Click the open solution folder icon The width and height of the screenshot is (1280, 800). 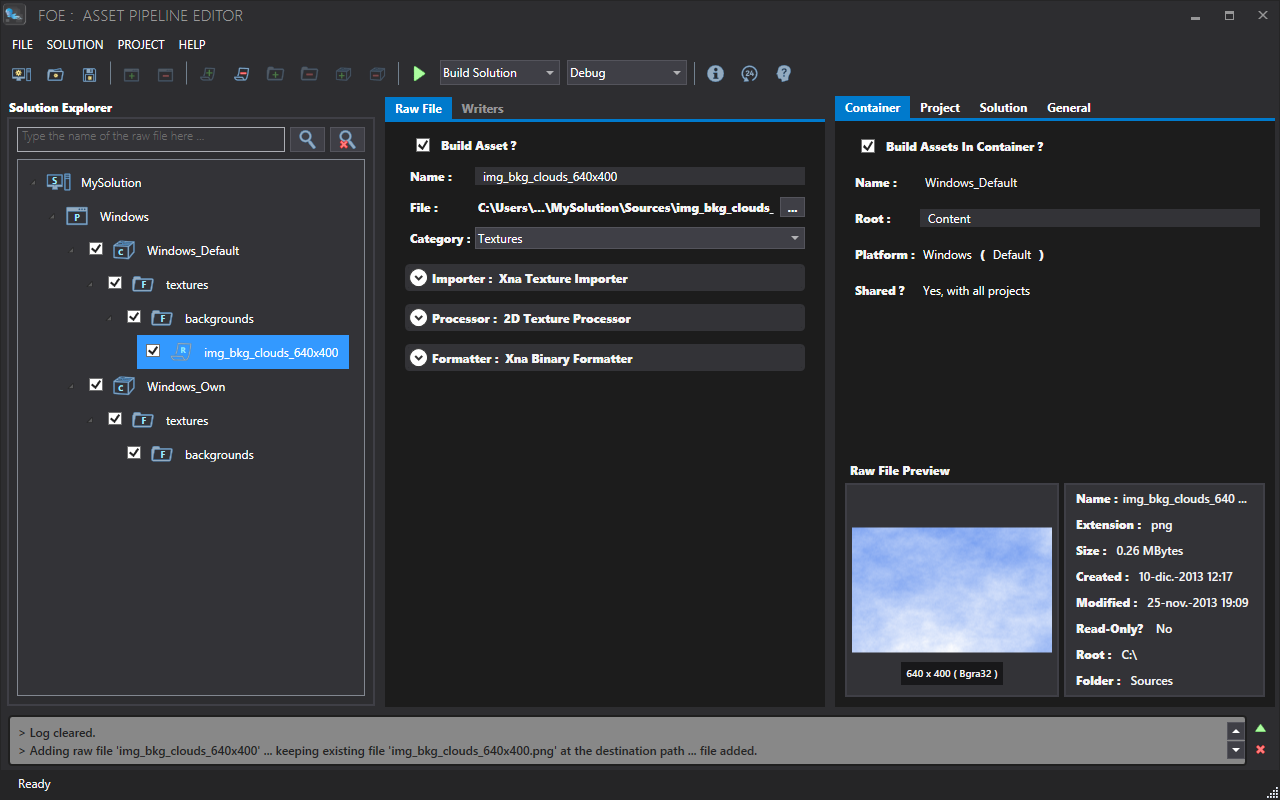coord(55,73)
